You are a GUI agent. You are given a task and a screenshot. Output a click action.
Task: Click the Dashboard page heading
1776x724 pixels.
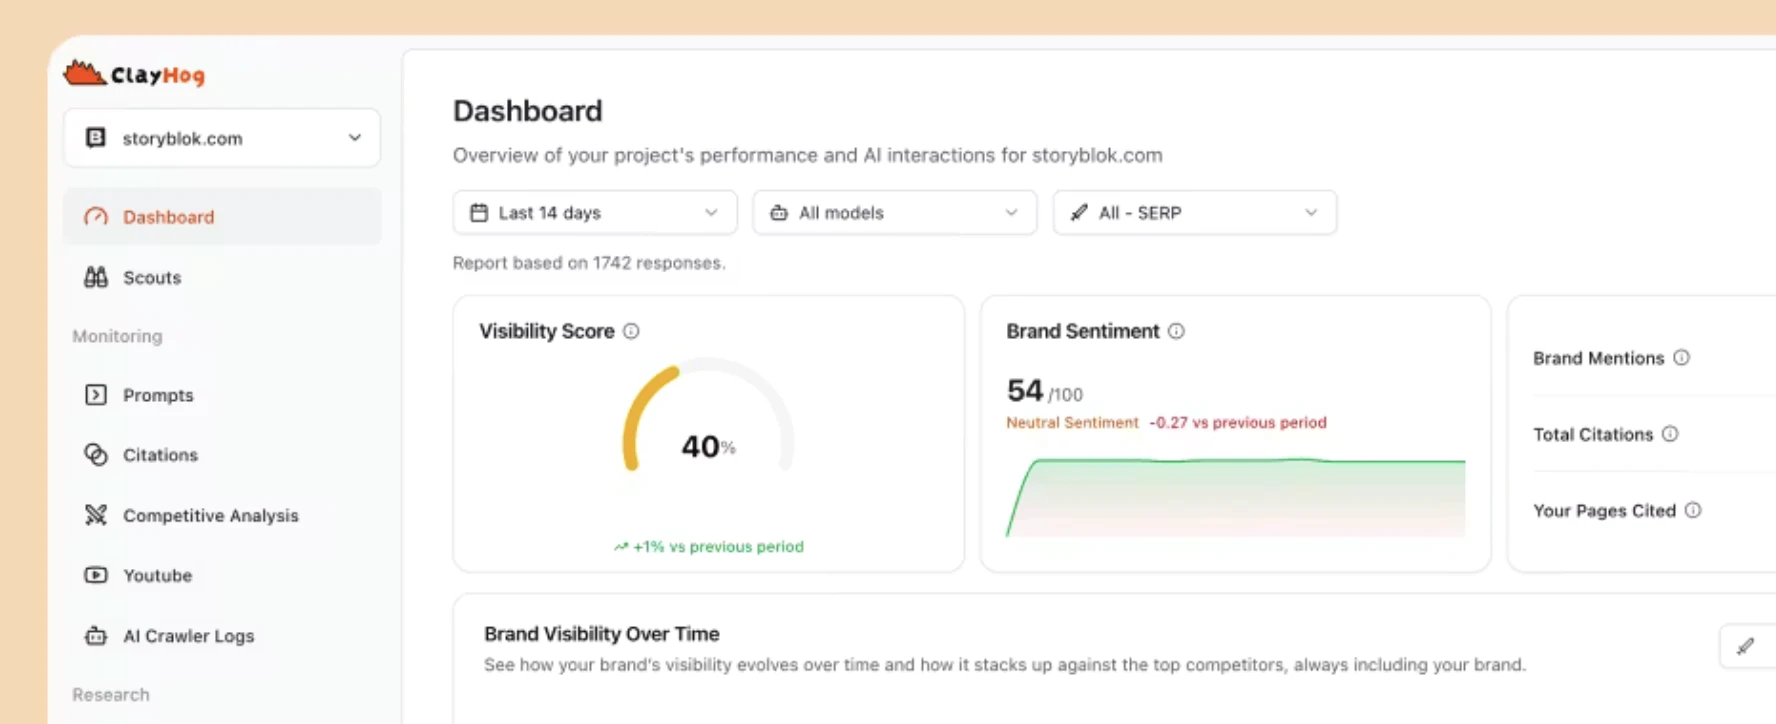(528, 111)
